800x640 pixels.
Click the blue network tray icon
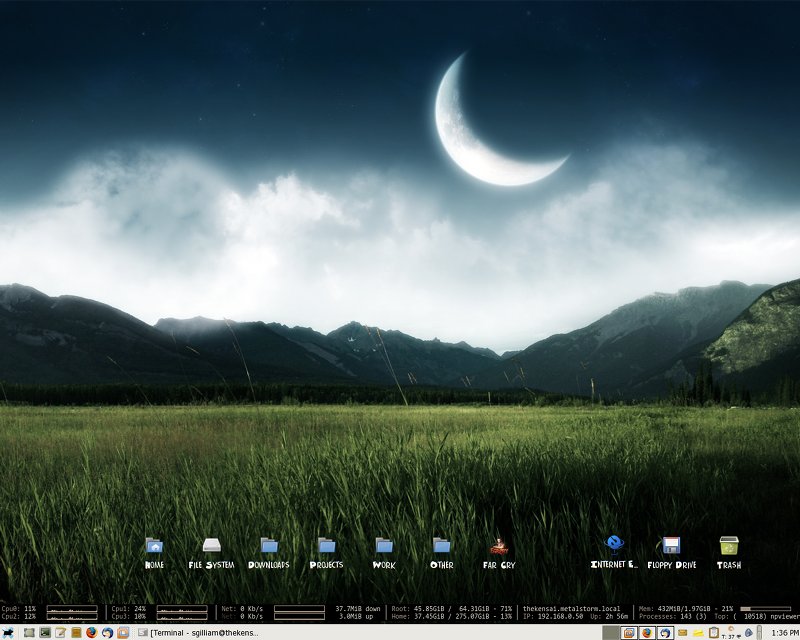[748, 633]
